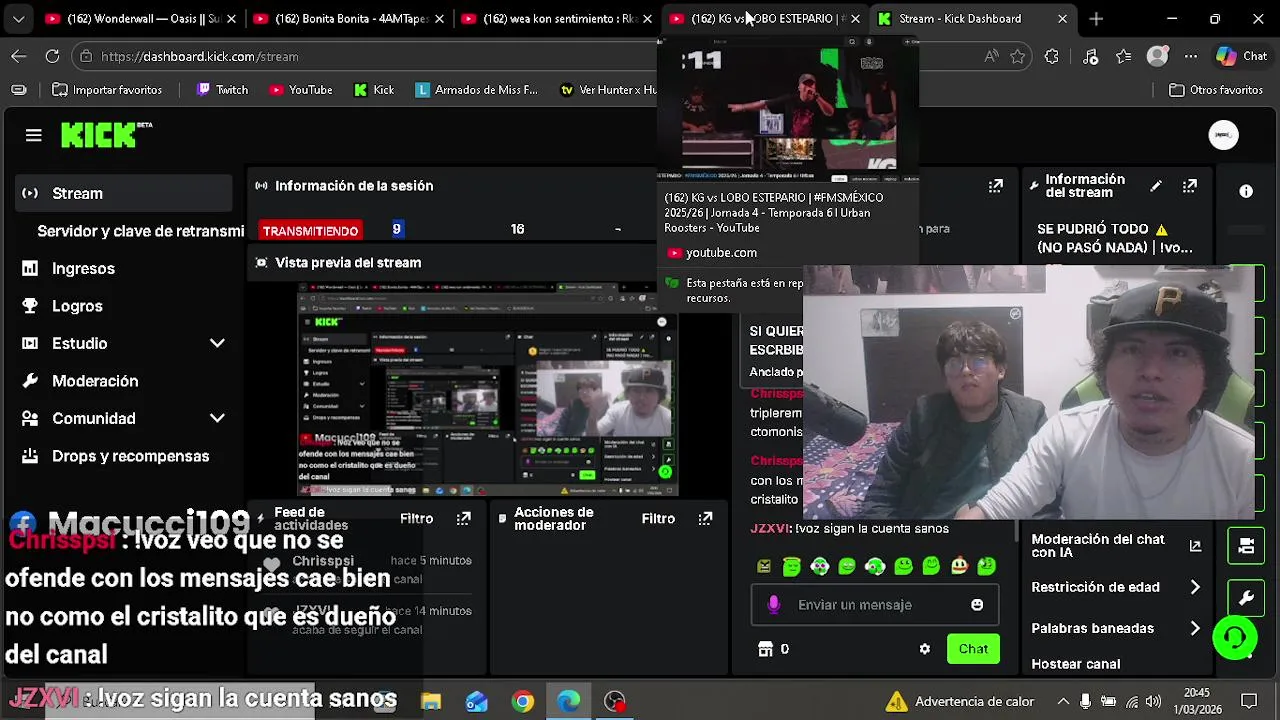
Task: Pop out Información del stream panel
Action: (1190, 186)
